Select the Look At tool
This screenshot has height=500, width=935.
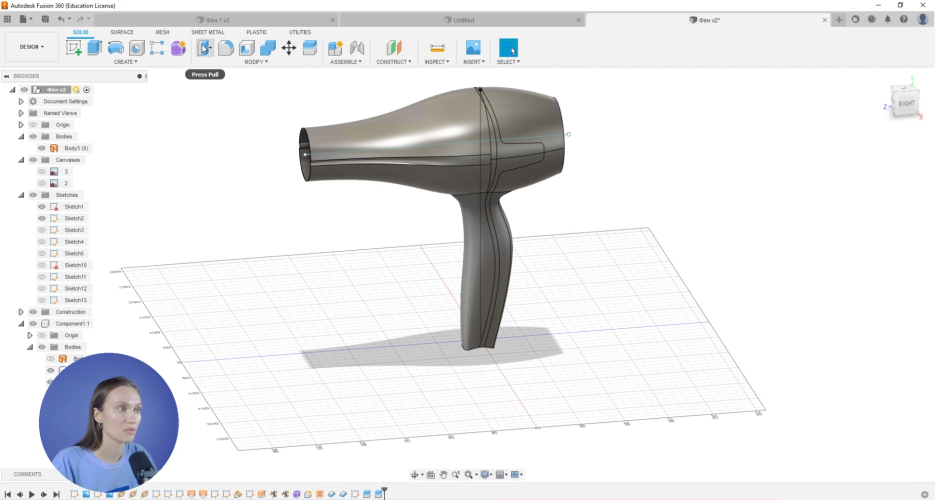tap(431, 474)
